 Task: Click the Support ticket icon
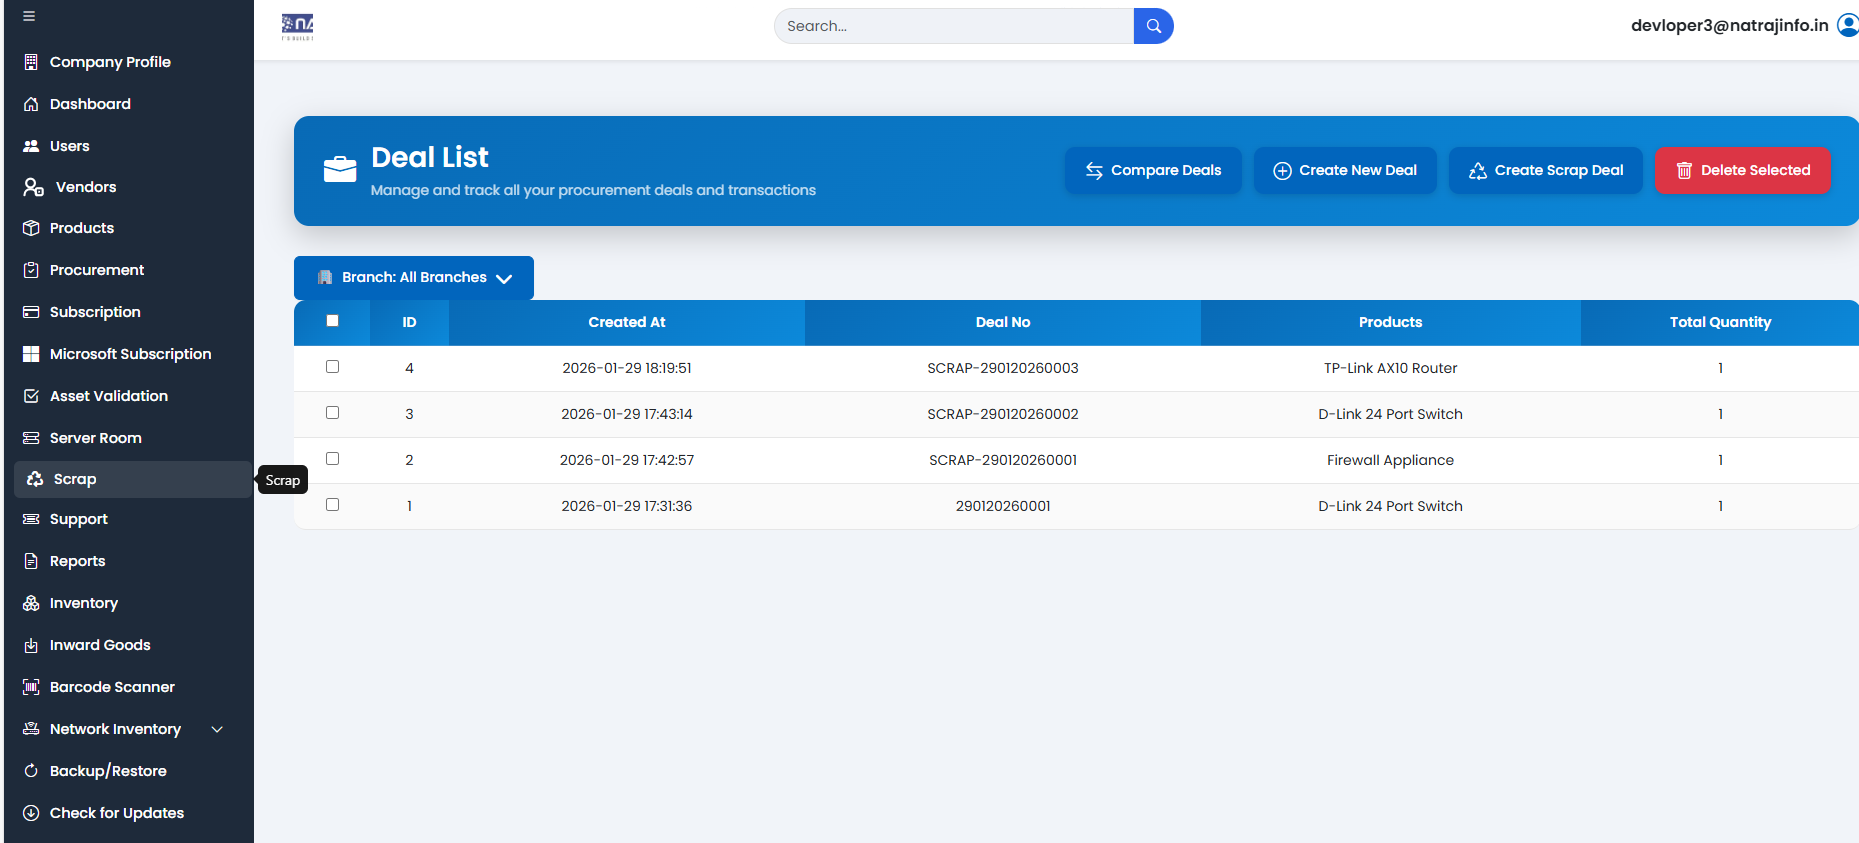(31, 519)
